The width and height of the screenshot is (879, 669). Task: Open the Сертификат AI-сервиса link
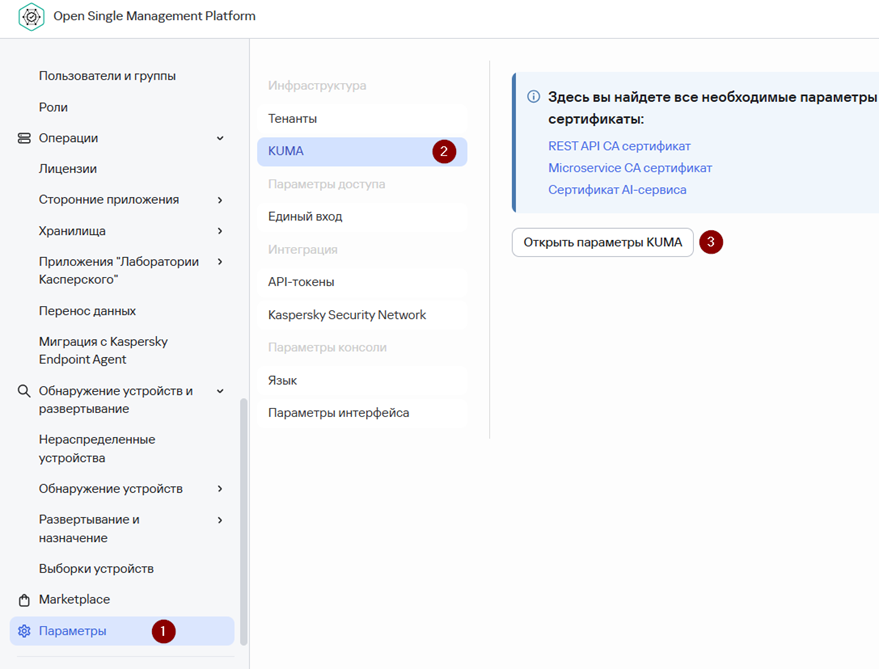point(617,190)
